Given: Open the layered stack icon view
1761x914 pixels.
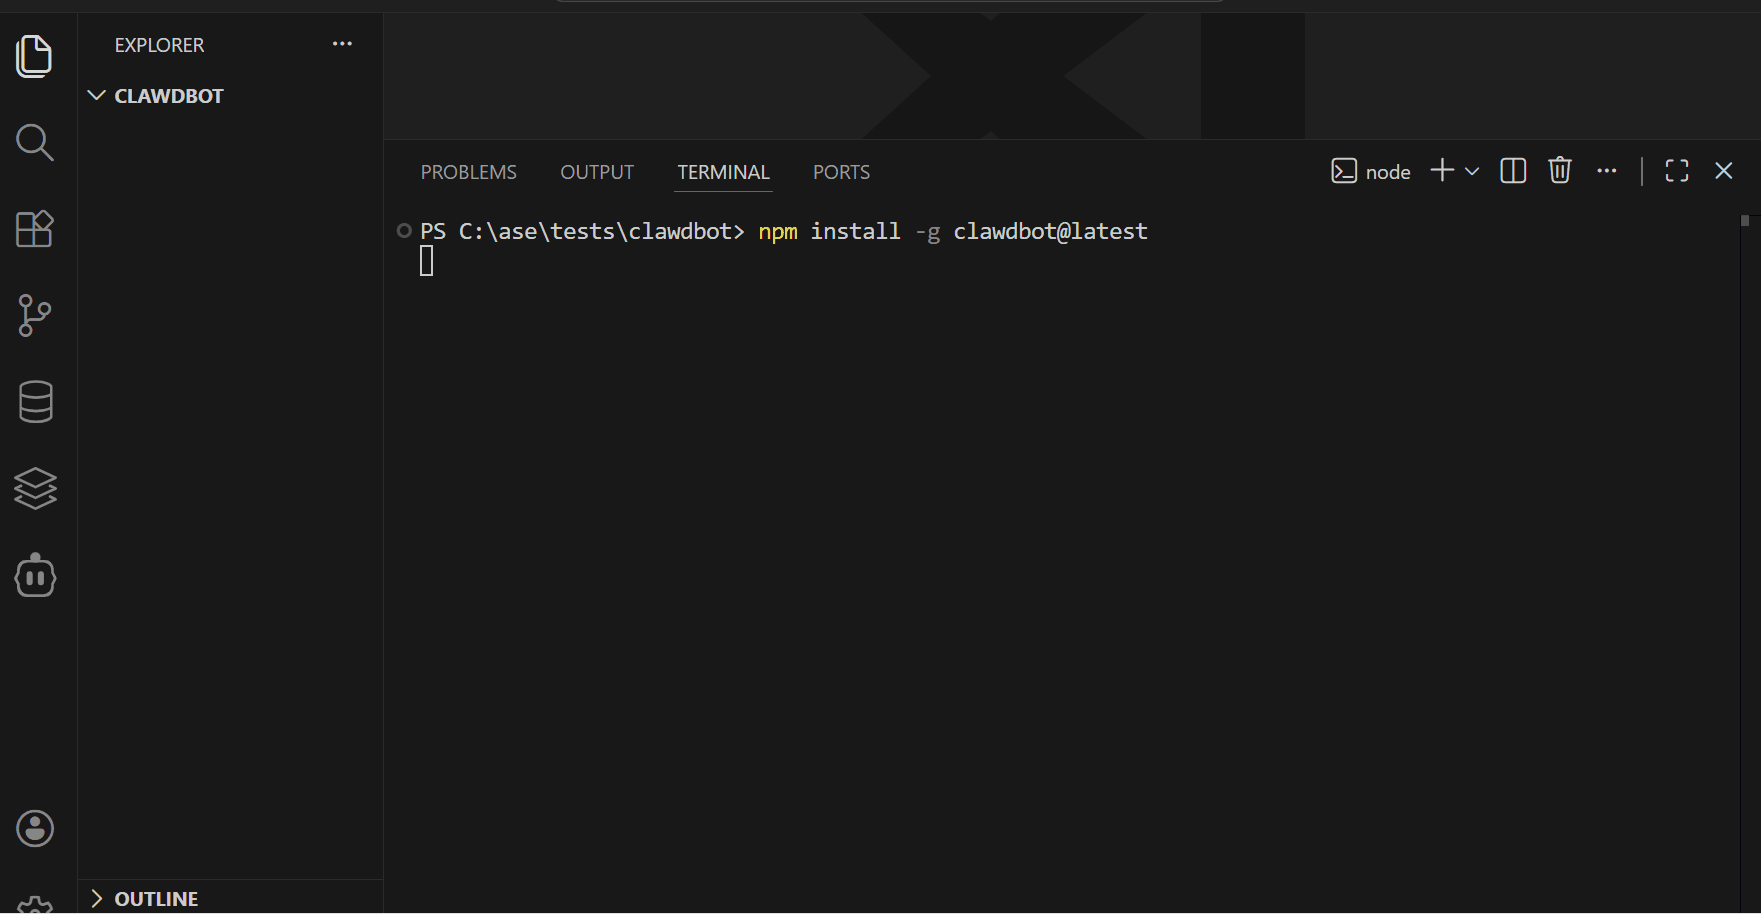Looking at the screenshot, I should pos(35,489).
